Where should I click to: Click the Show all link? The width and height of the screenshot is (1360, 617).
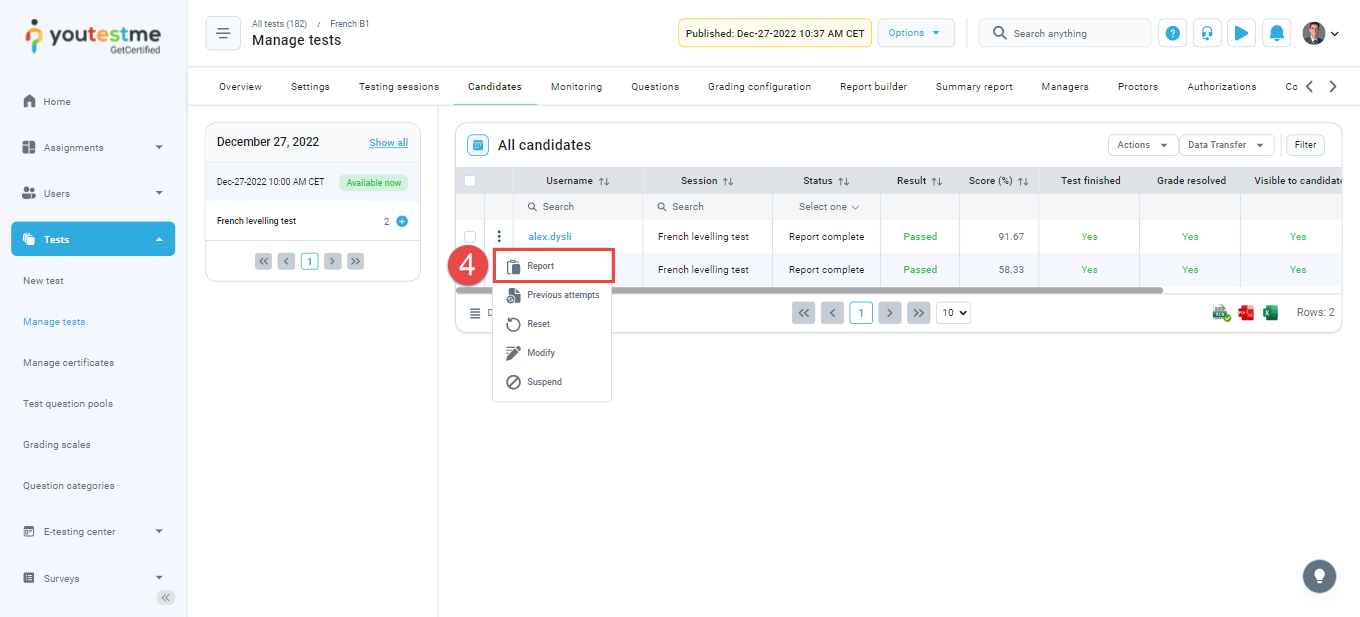(388, 143)
